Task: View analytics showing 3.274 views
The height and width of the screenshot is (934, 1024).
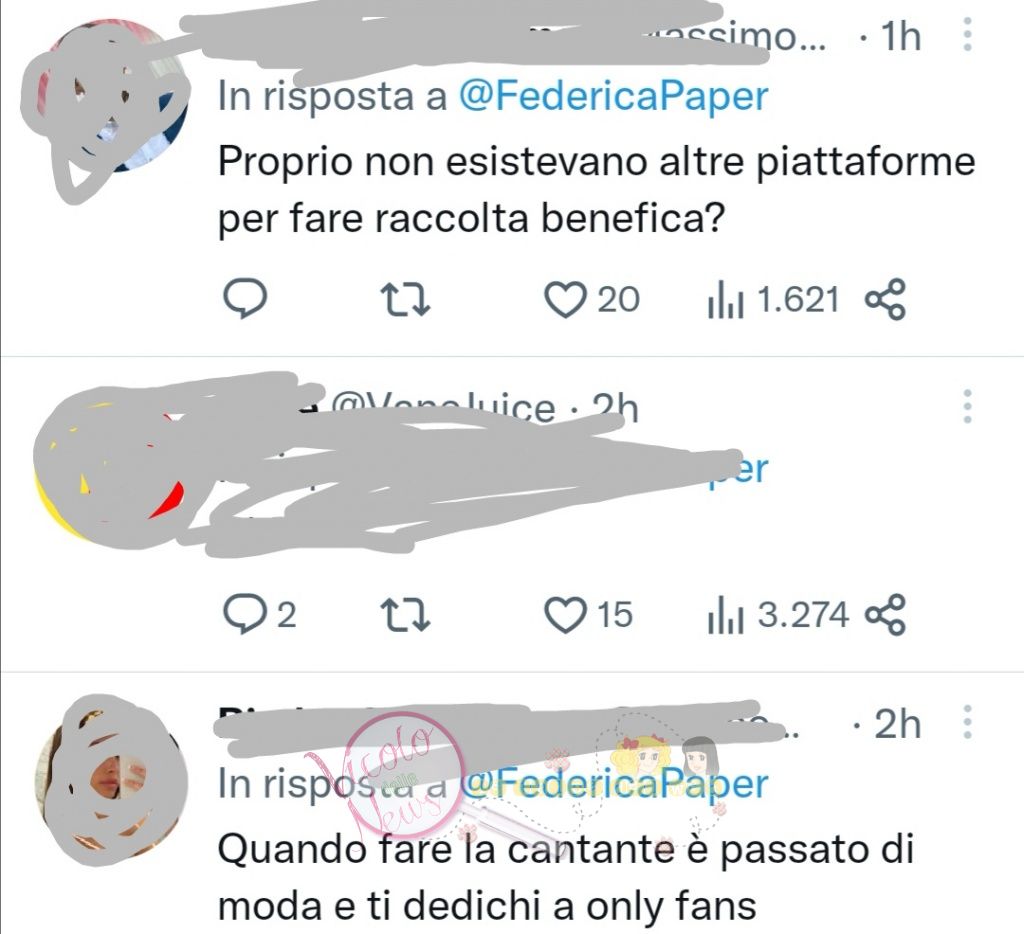Action: [778, 615]
